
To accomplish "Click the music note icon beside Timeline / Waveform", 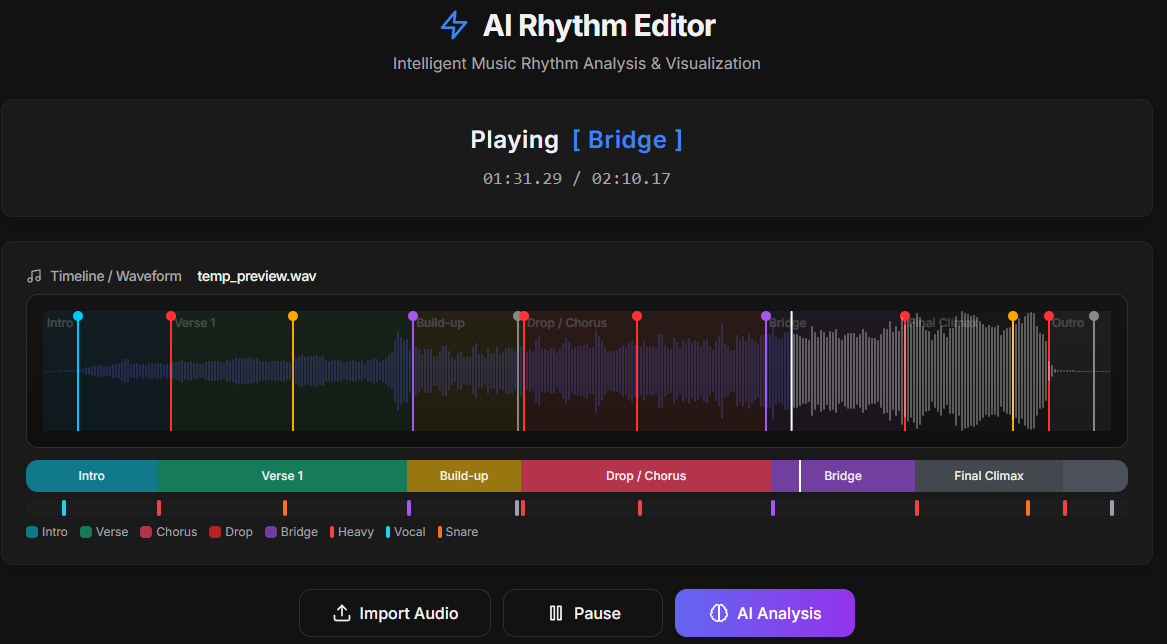I will 35,276.
